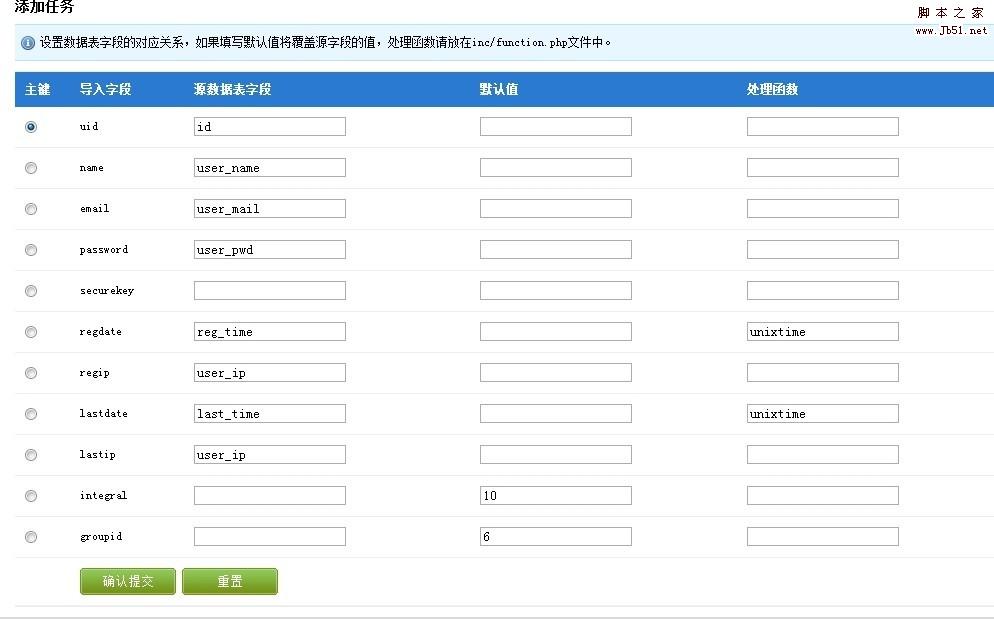994x619 pixels.
Task: Select groupid row radio button
Action: [30, 537]
